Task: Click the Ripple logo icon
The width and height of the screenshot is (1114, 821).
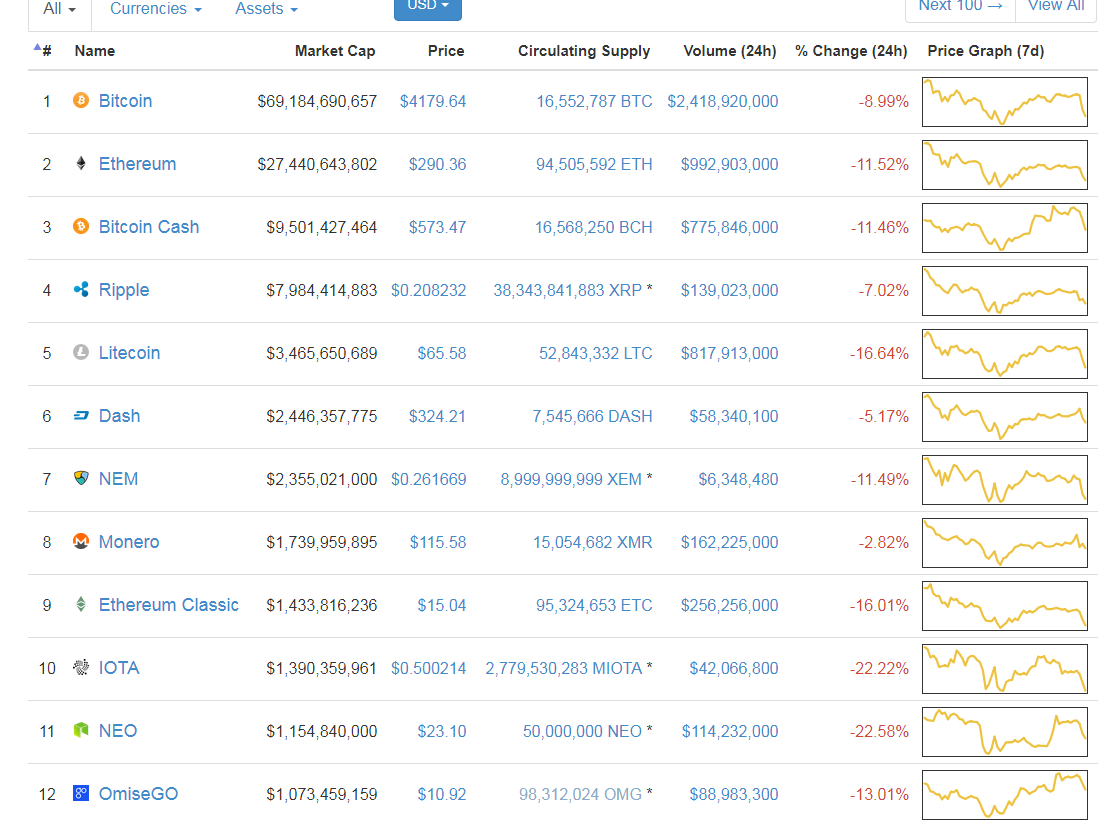Action: [81, 289]
